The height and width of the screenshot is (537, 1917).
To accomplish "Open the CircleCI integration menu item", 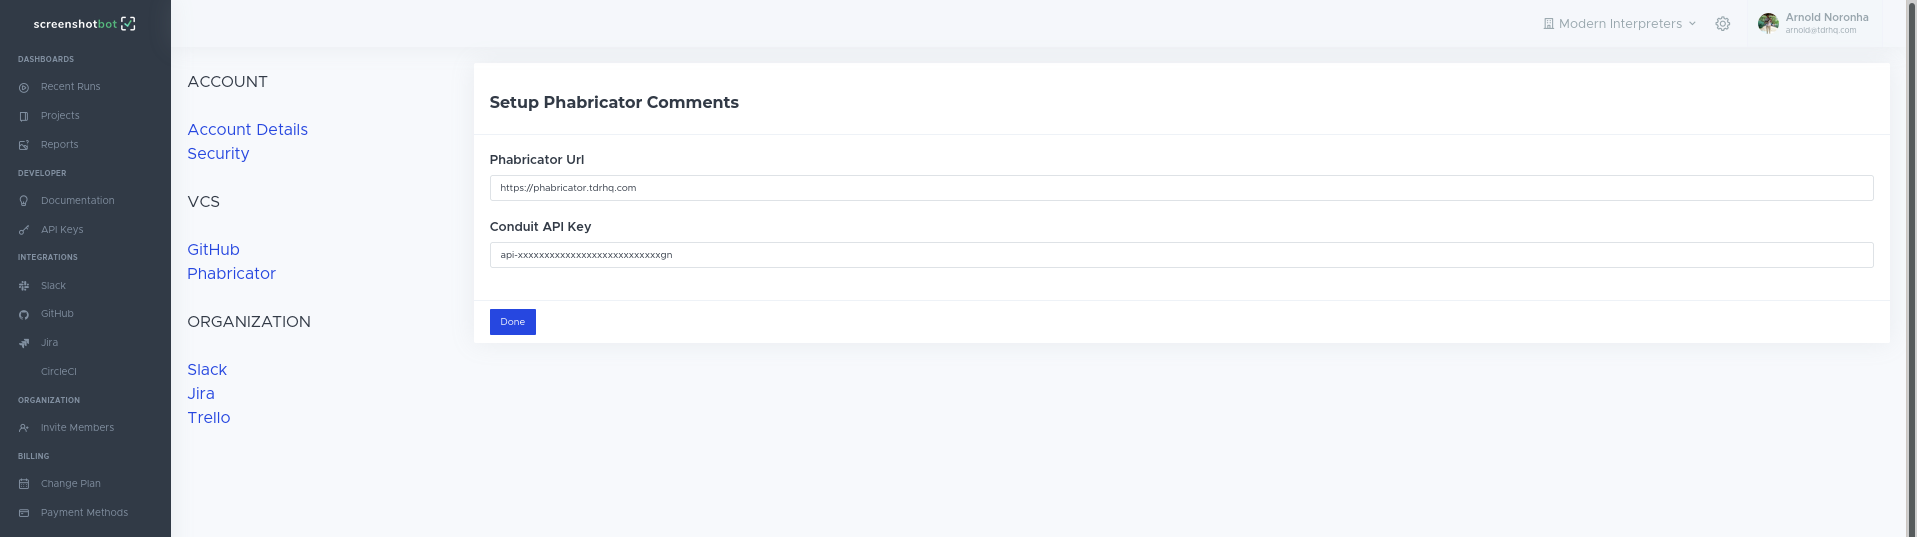I will tap(59, 372).
